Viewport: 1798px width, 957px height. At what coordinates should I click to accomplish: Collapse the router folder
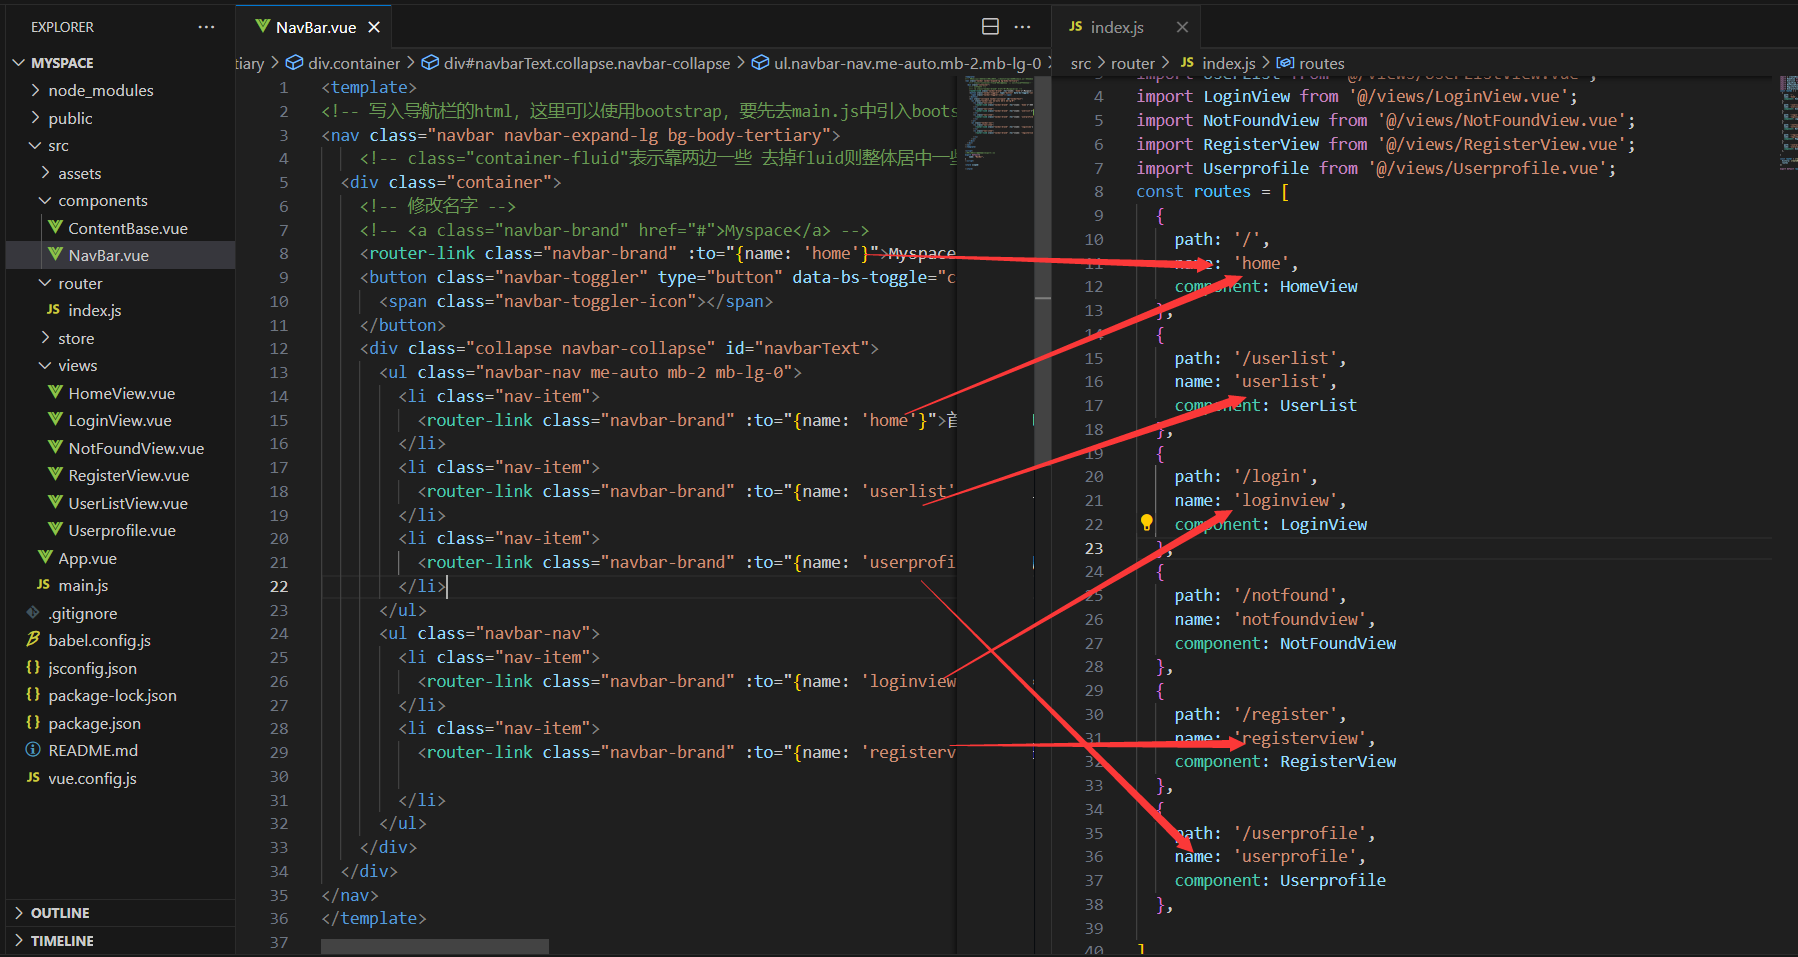46,283
